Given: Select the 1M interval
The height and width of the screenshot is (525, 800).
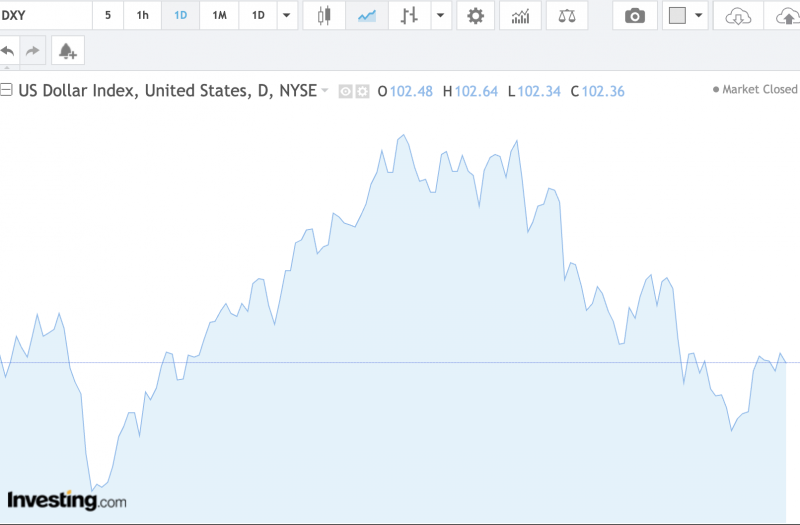Looking at the screenshot, I should click(x=219, y=16).
